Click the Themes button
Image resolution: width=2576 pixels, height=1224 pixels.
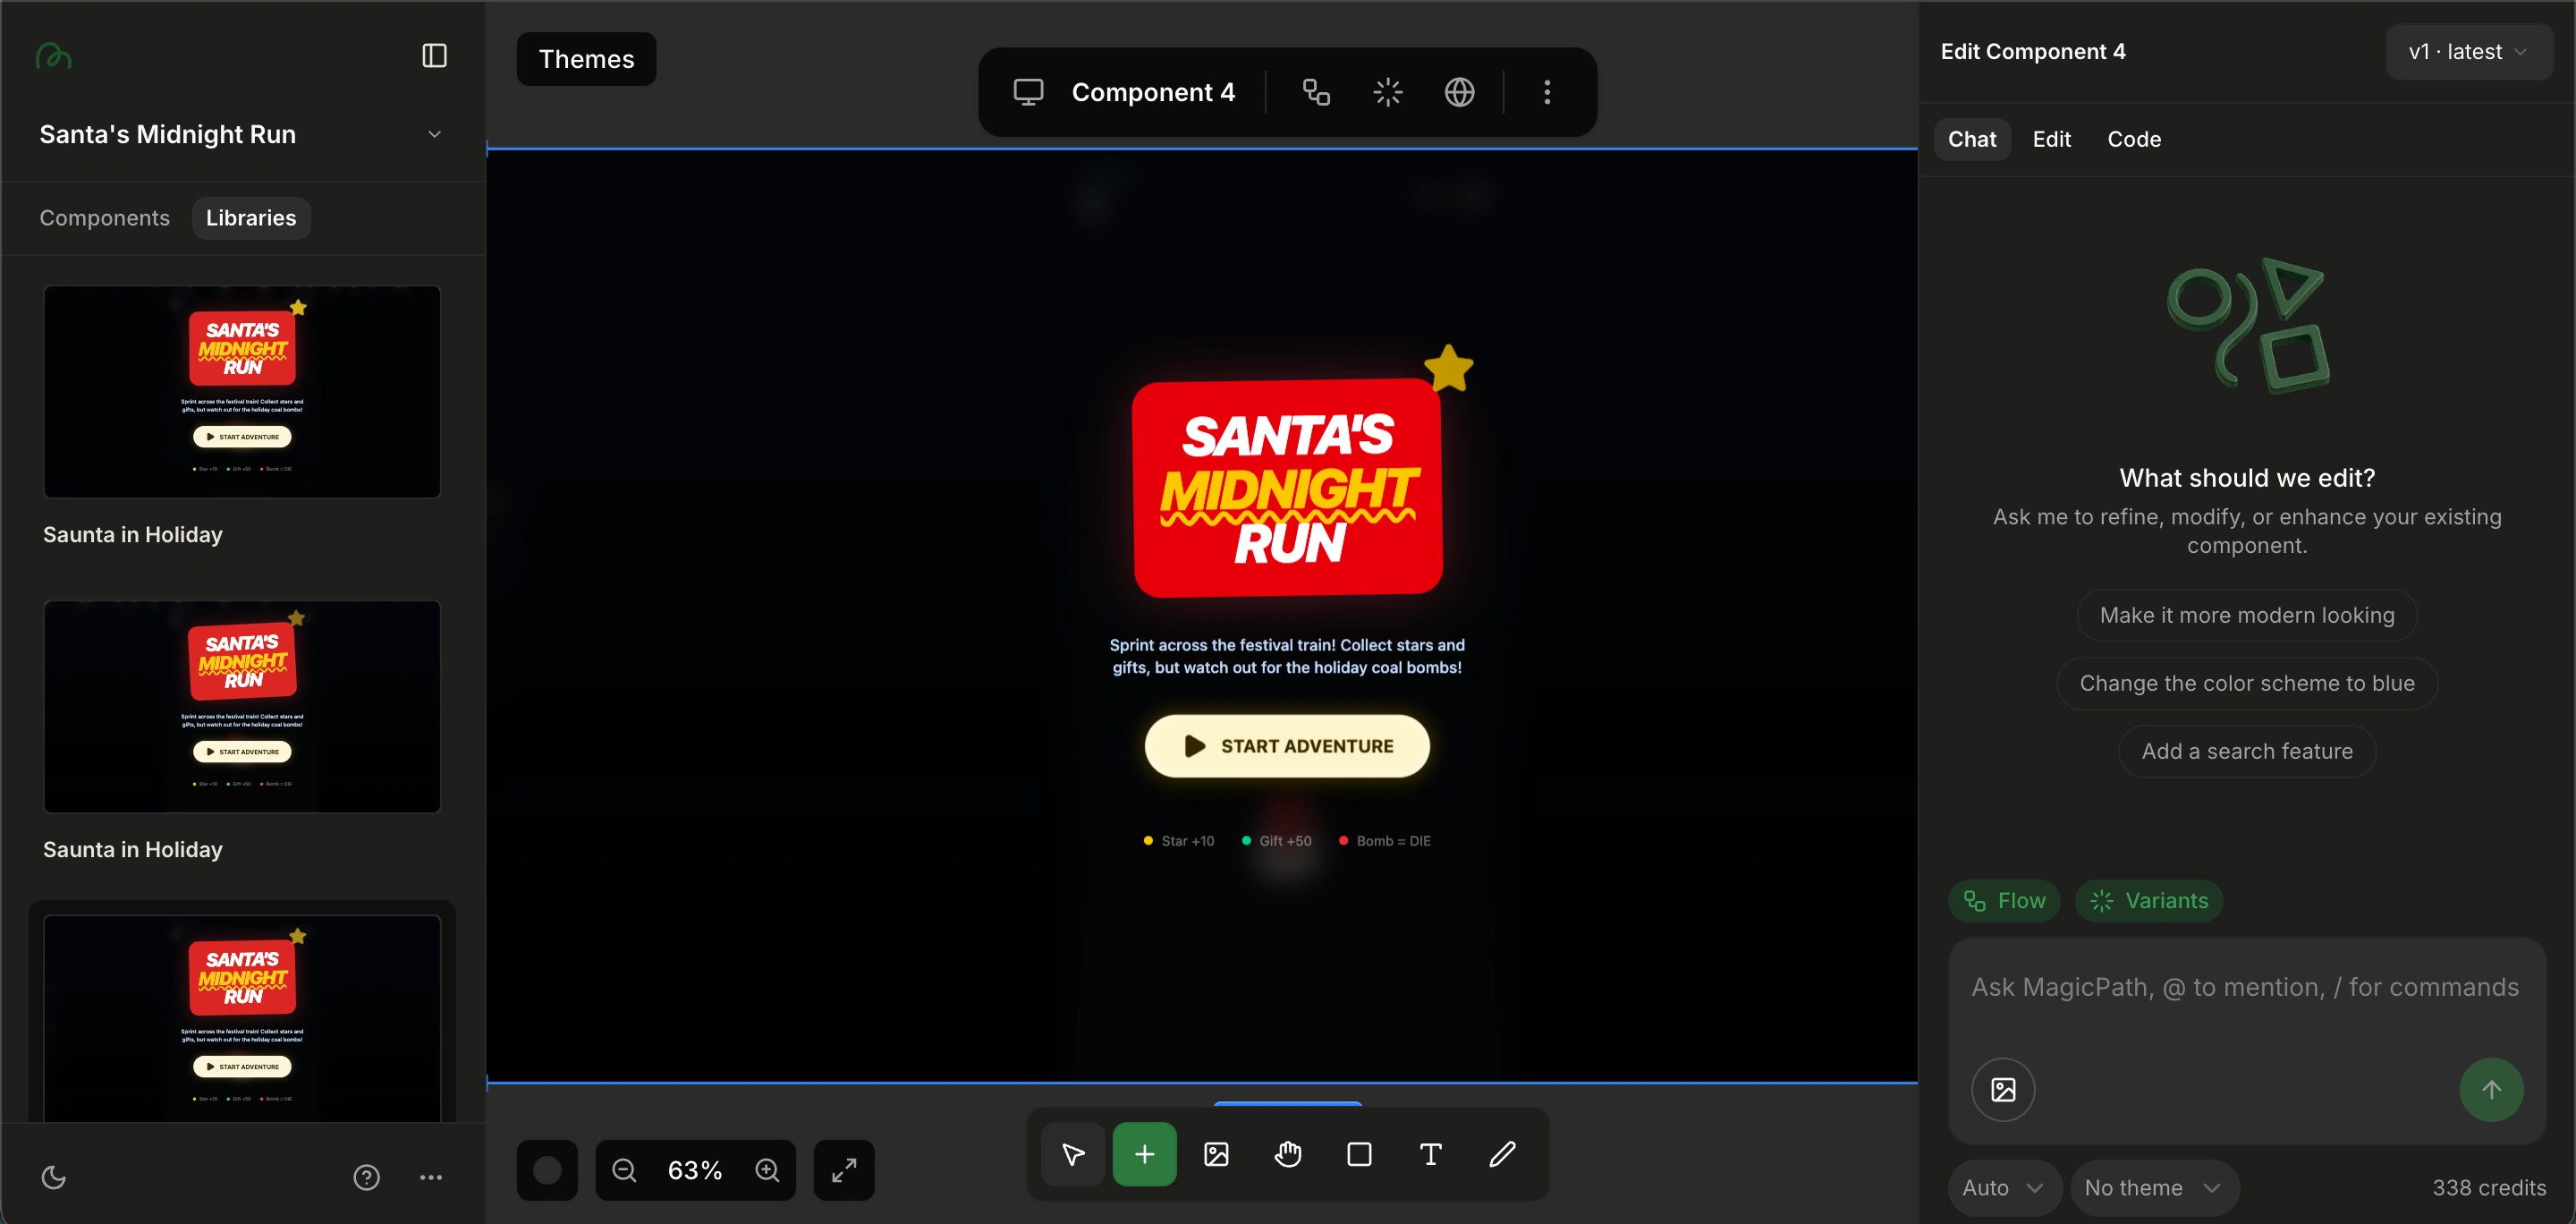pyautogui.click(x=586, y=59)
